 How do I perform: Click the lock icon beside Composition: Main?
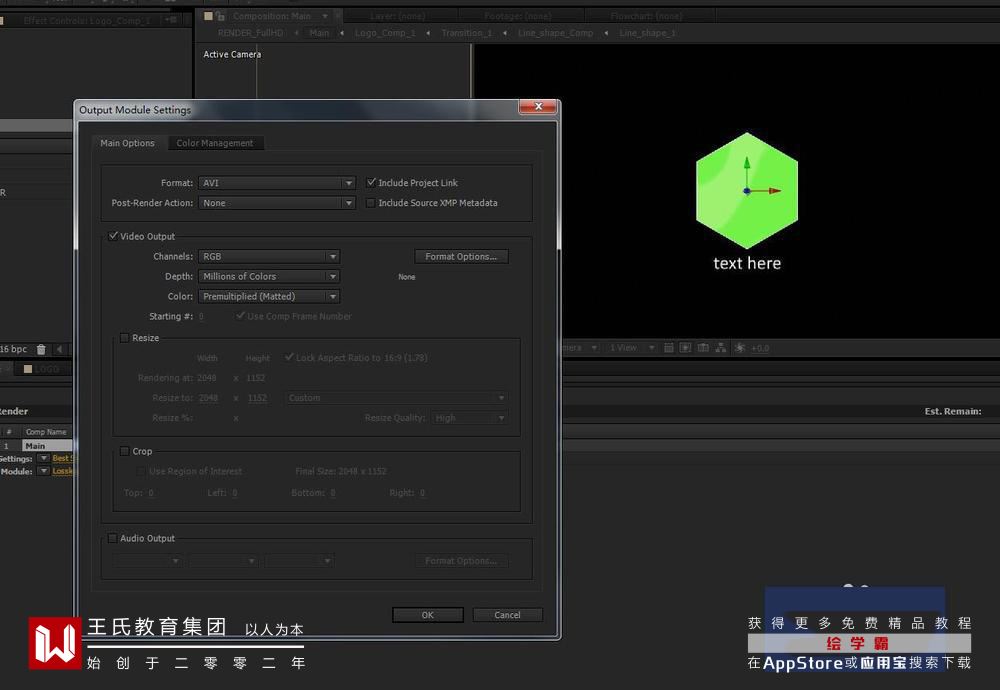tap(220, 16)
